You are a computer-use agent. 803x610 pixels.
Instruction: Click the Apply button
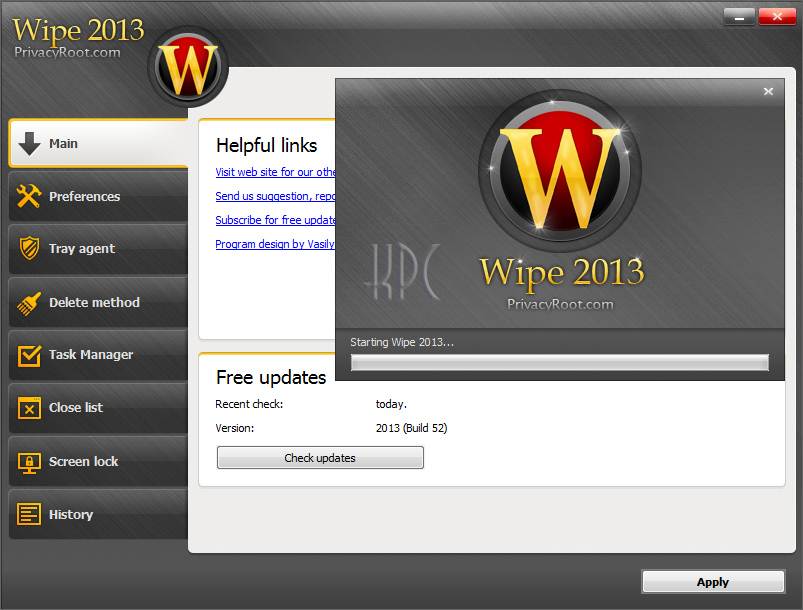[713, 582]
